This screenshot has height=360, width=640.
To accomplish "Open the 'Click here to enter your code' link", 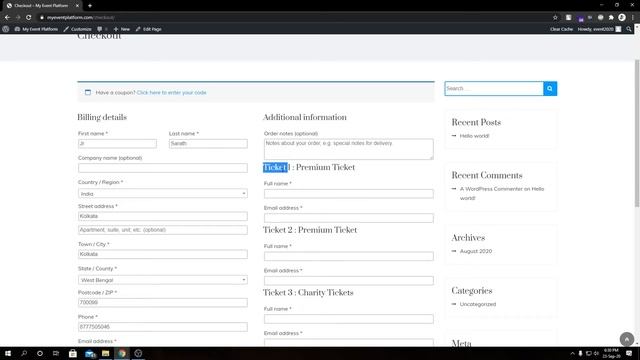I will click(171, 93).
